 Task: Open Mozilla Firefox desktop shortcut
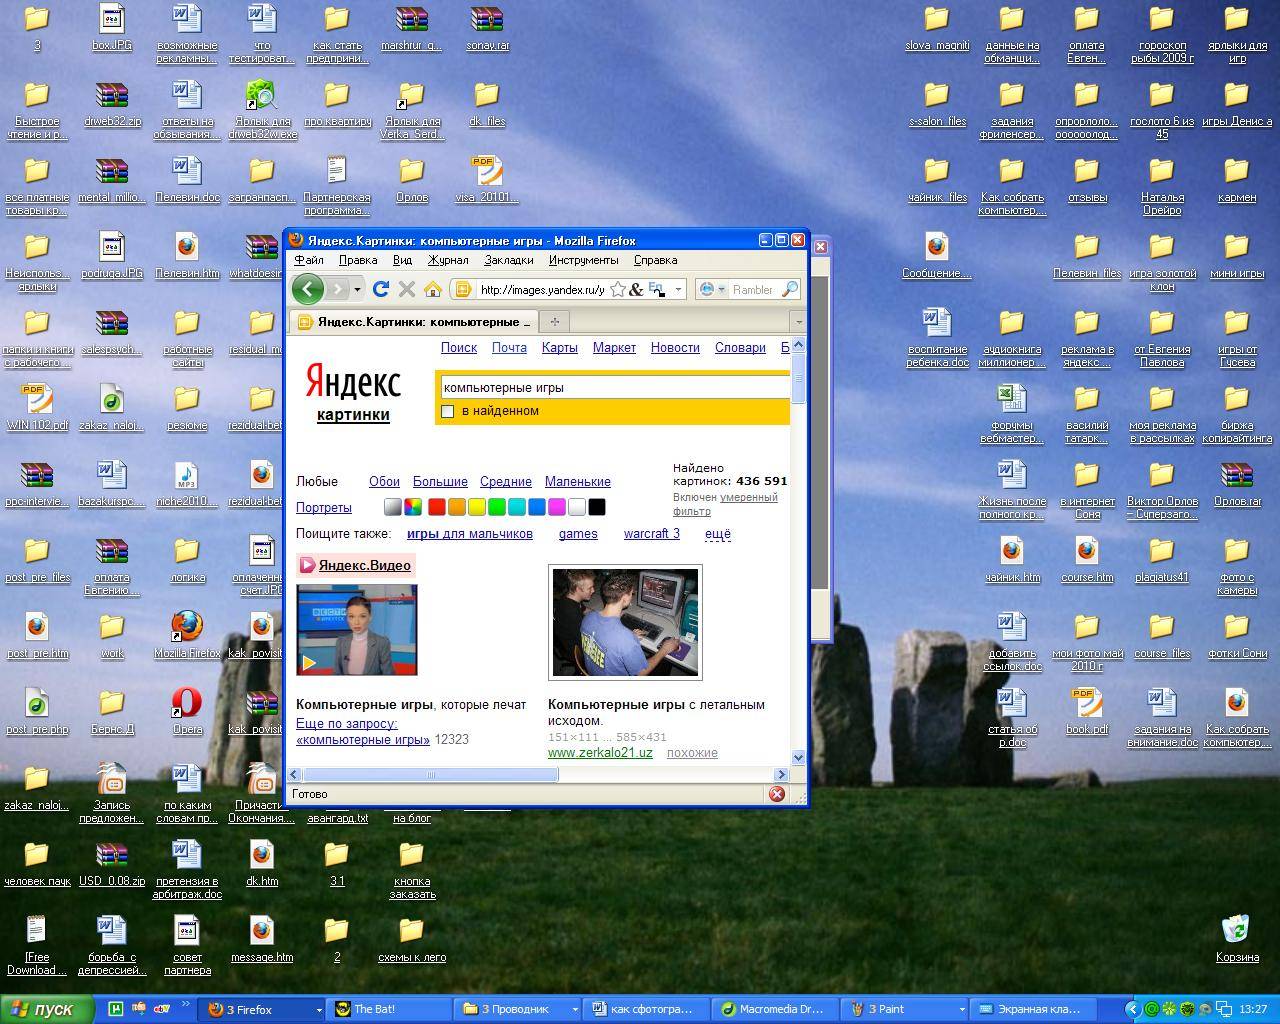(x=187, y=635)
